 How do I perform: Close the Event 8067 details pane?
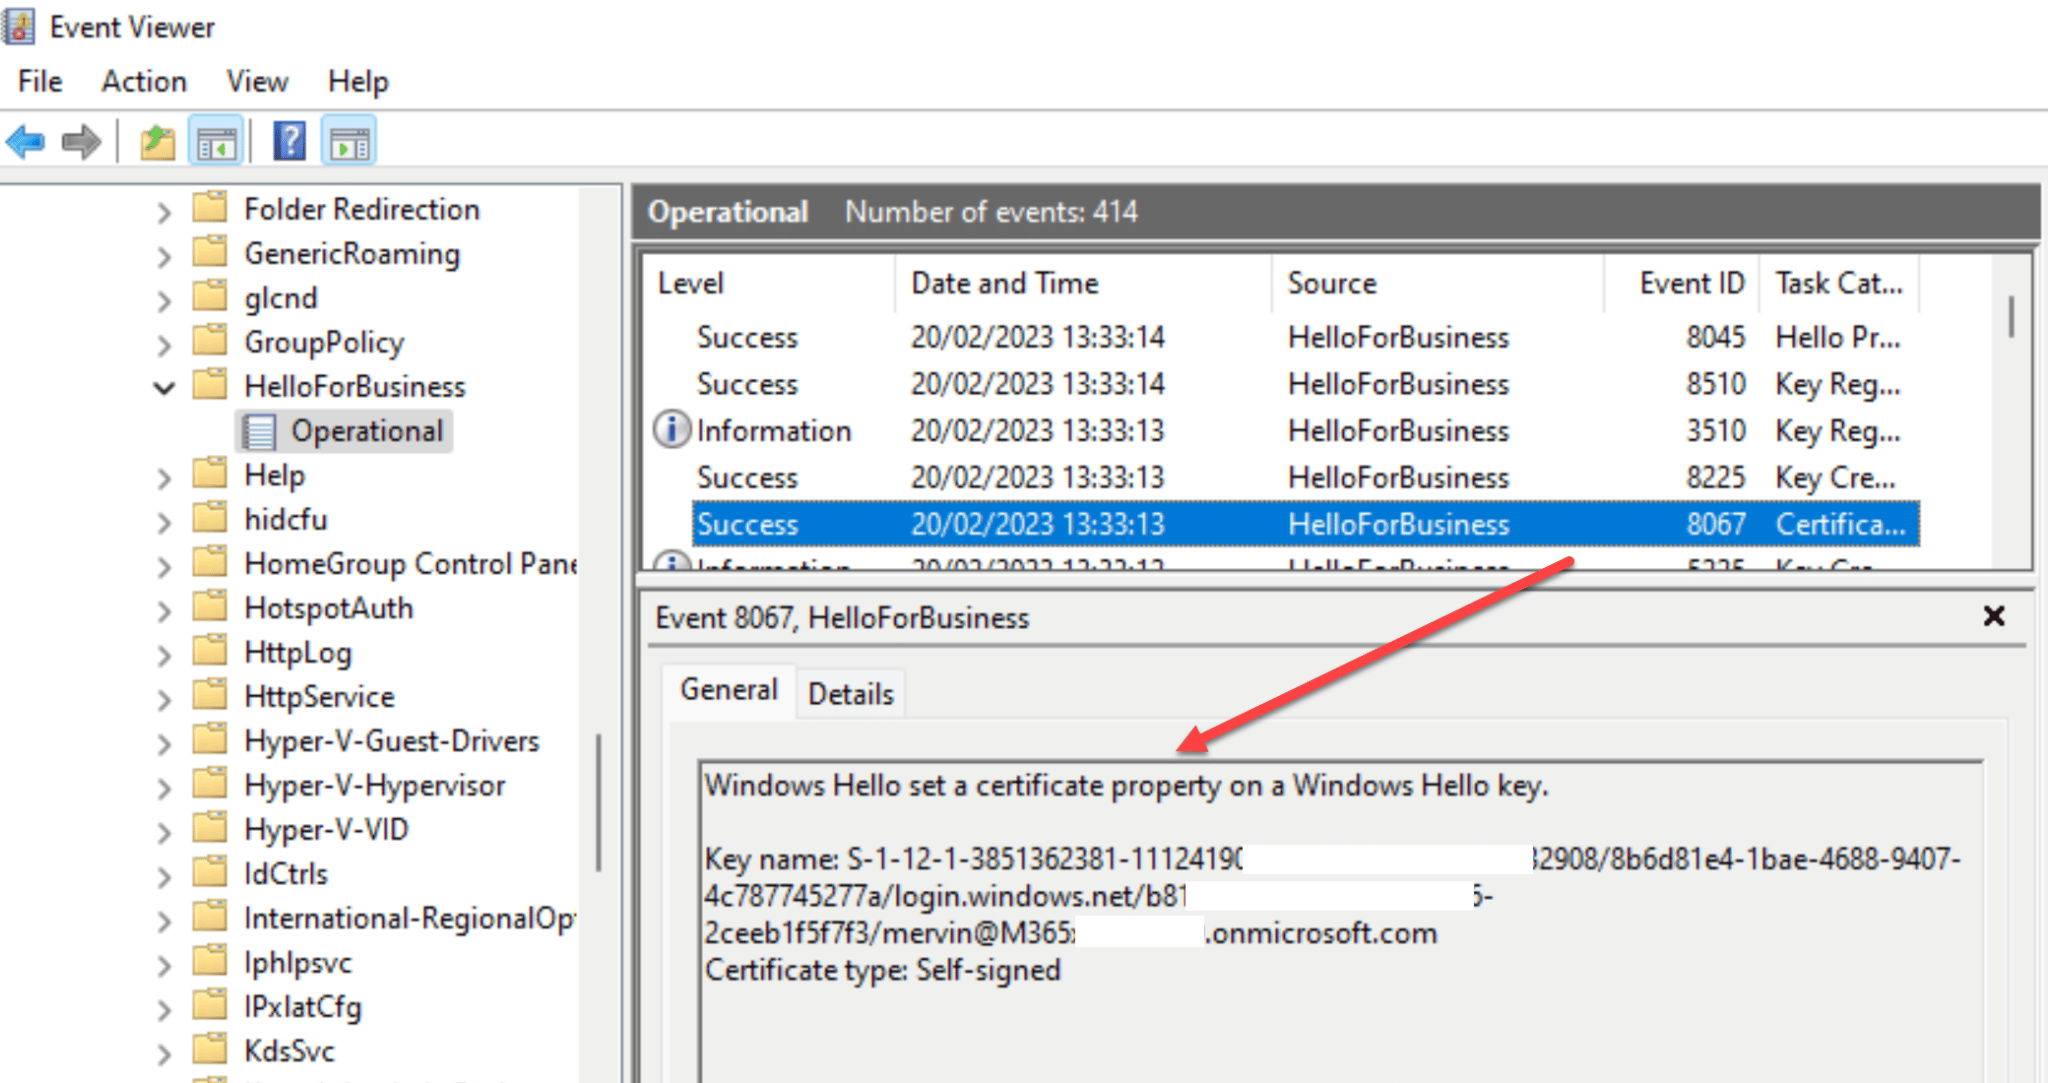coord(1994,616)
